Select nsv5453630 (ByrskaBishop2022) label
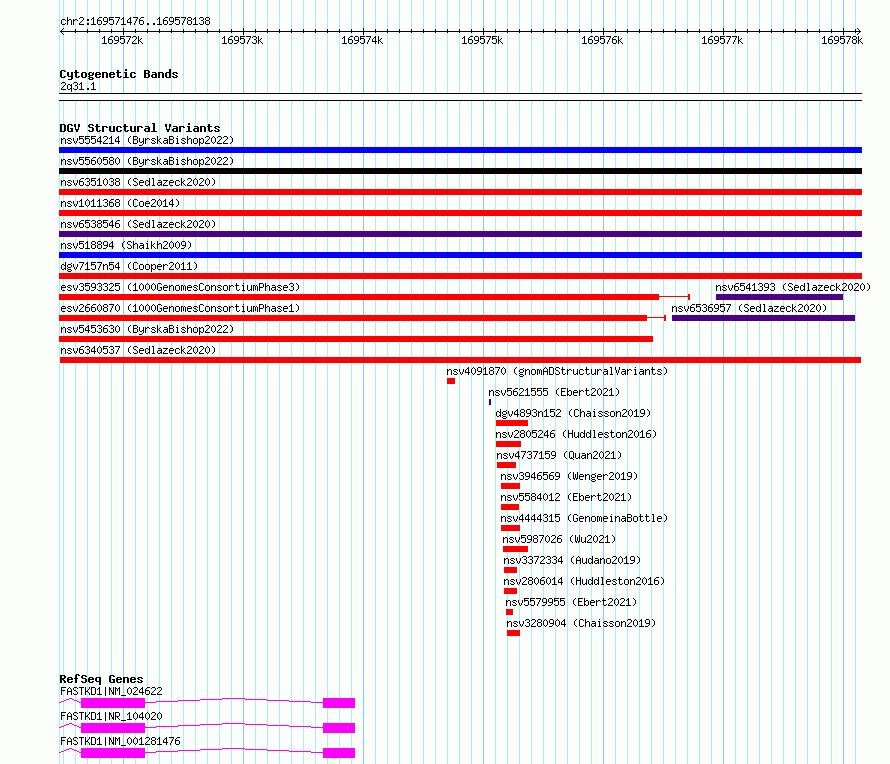 pos(147,329)
